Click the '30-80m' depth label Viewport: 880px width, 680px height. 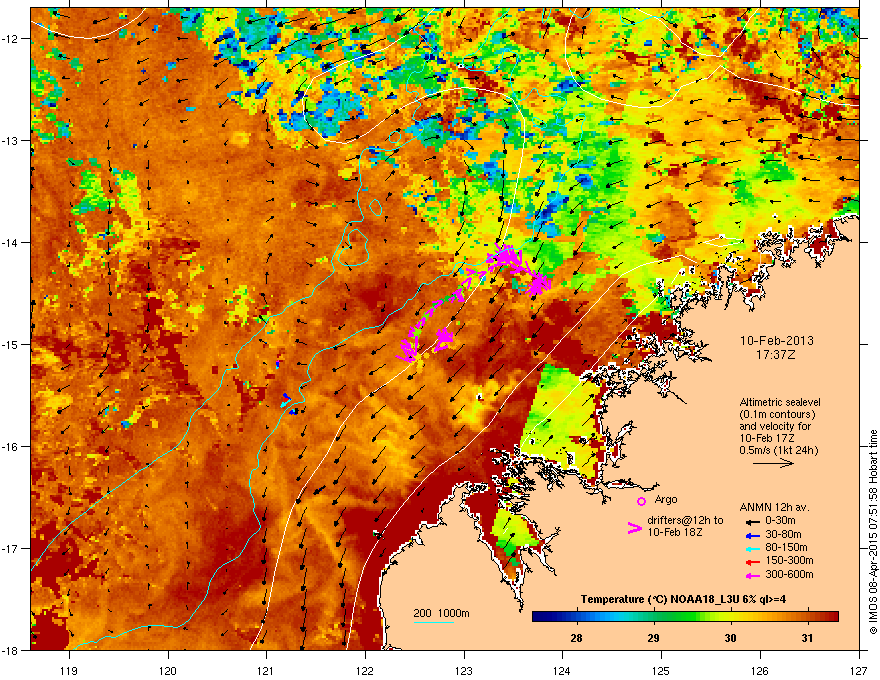click(x=783, y=534)
